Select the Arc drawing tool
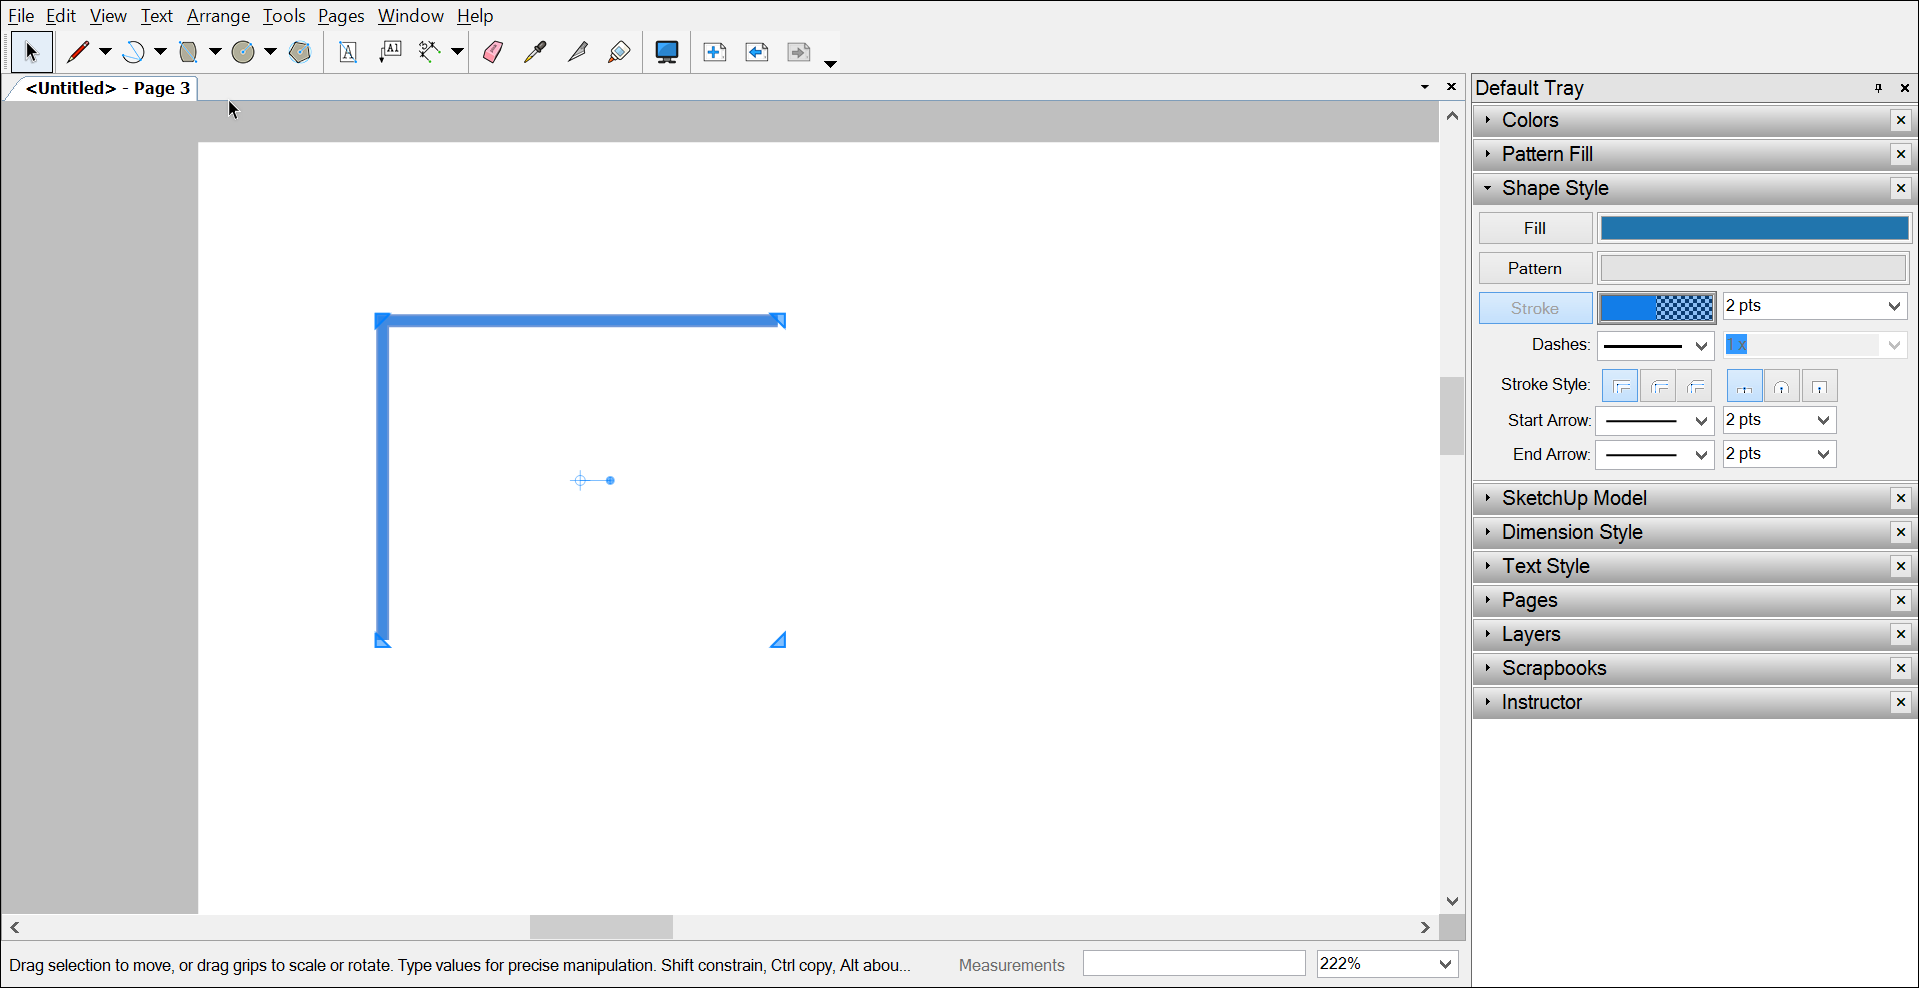 coord(135,52)
